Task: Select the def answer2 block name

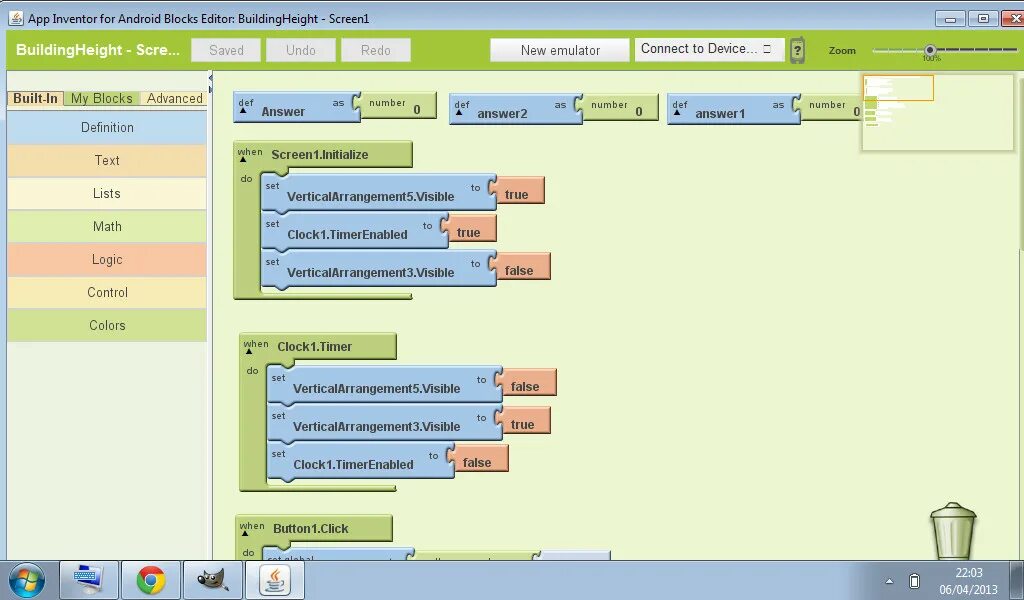Action: (x=502, y=114)
